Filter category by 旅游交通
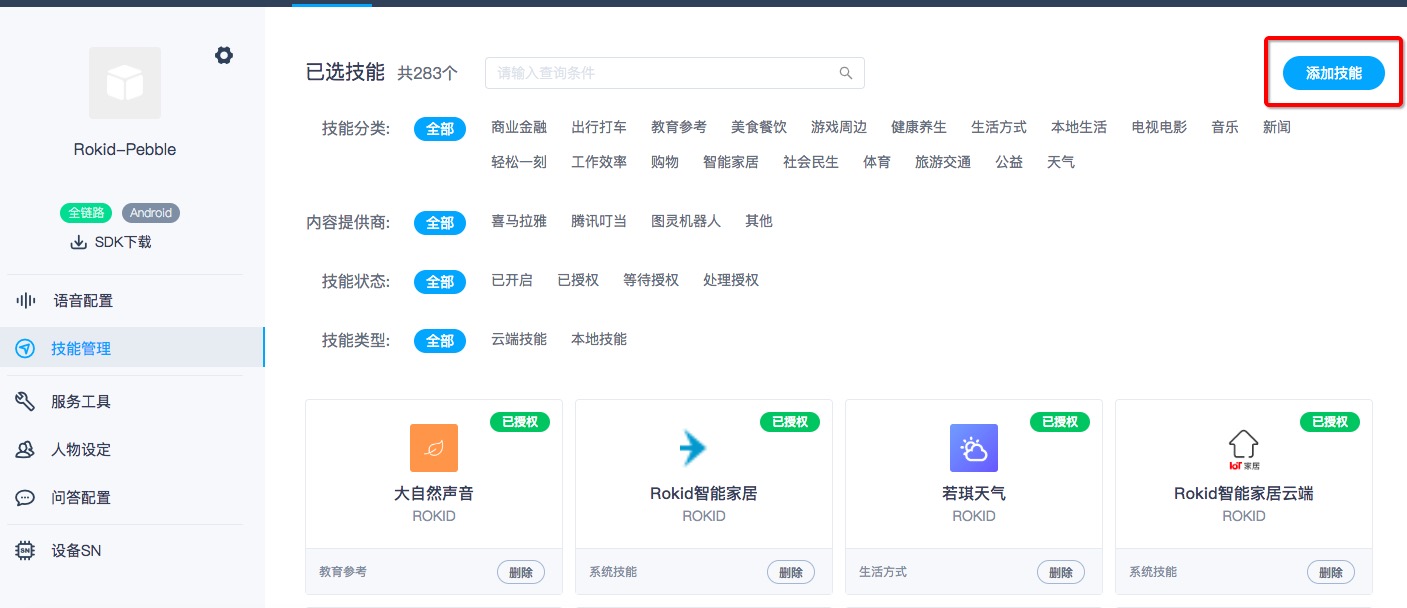This screenshot has width=1407, height=608. [x=943, y=161]
